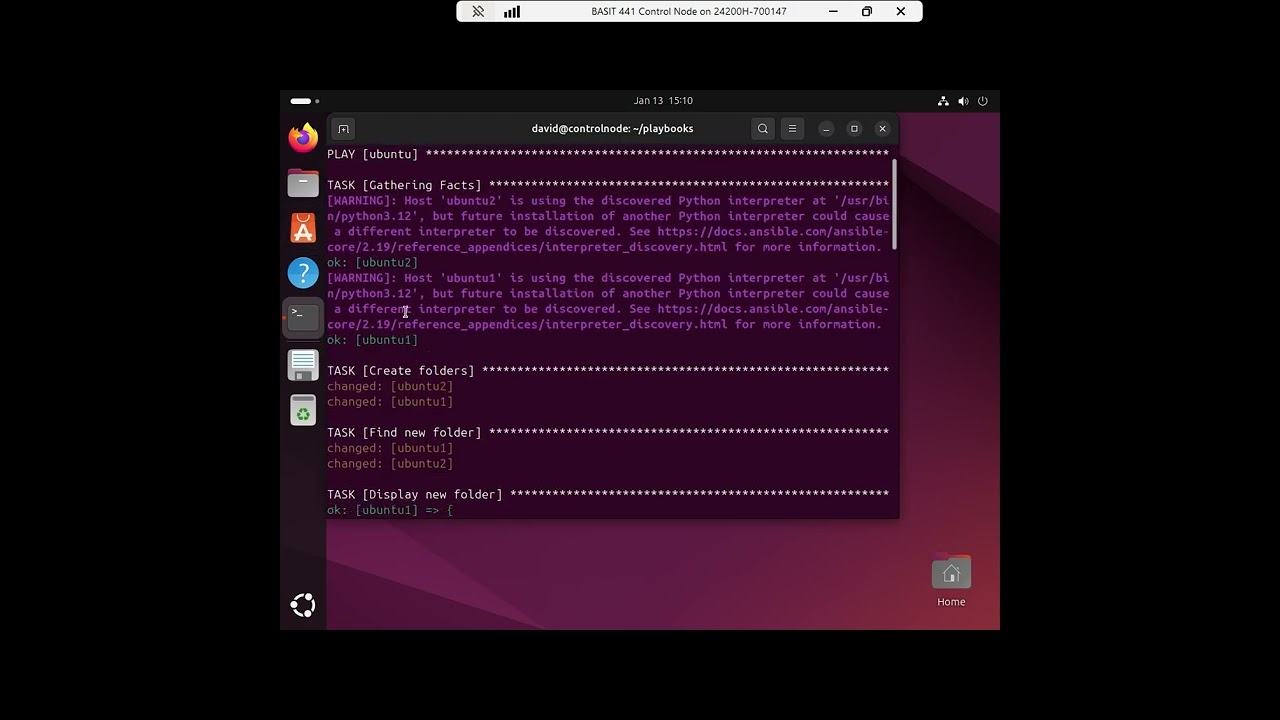The image size is (1280, 720).
Task: Open the floppy disk drive icon in dock
Action: click(303, 365)
